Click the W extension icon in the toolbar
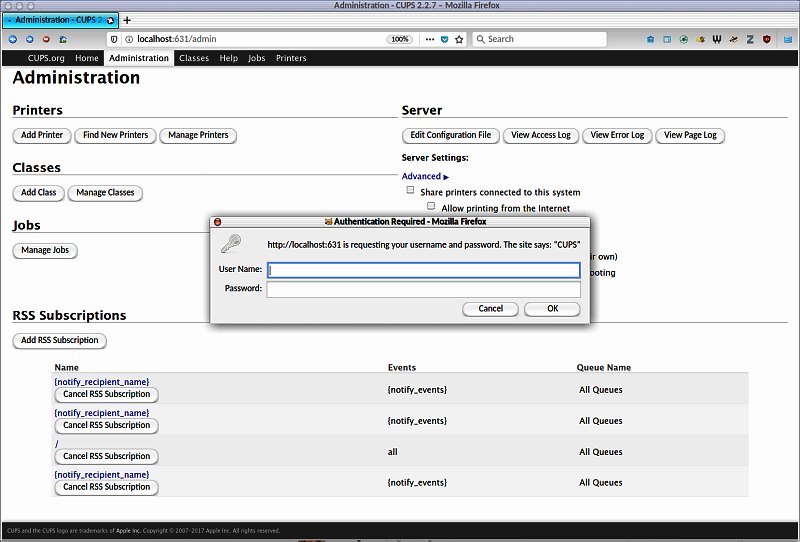The height and width of the screenshot is (542, 800). 717,39
